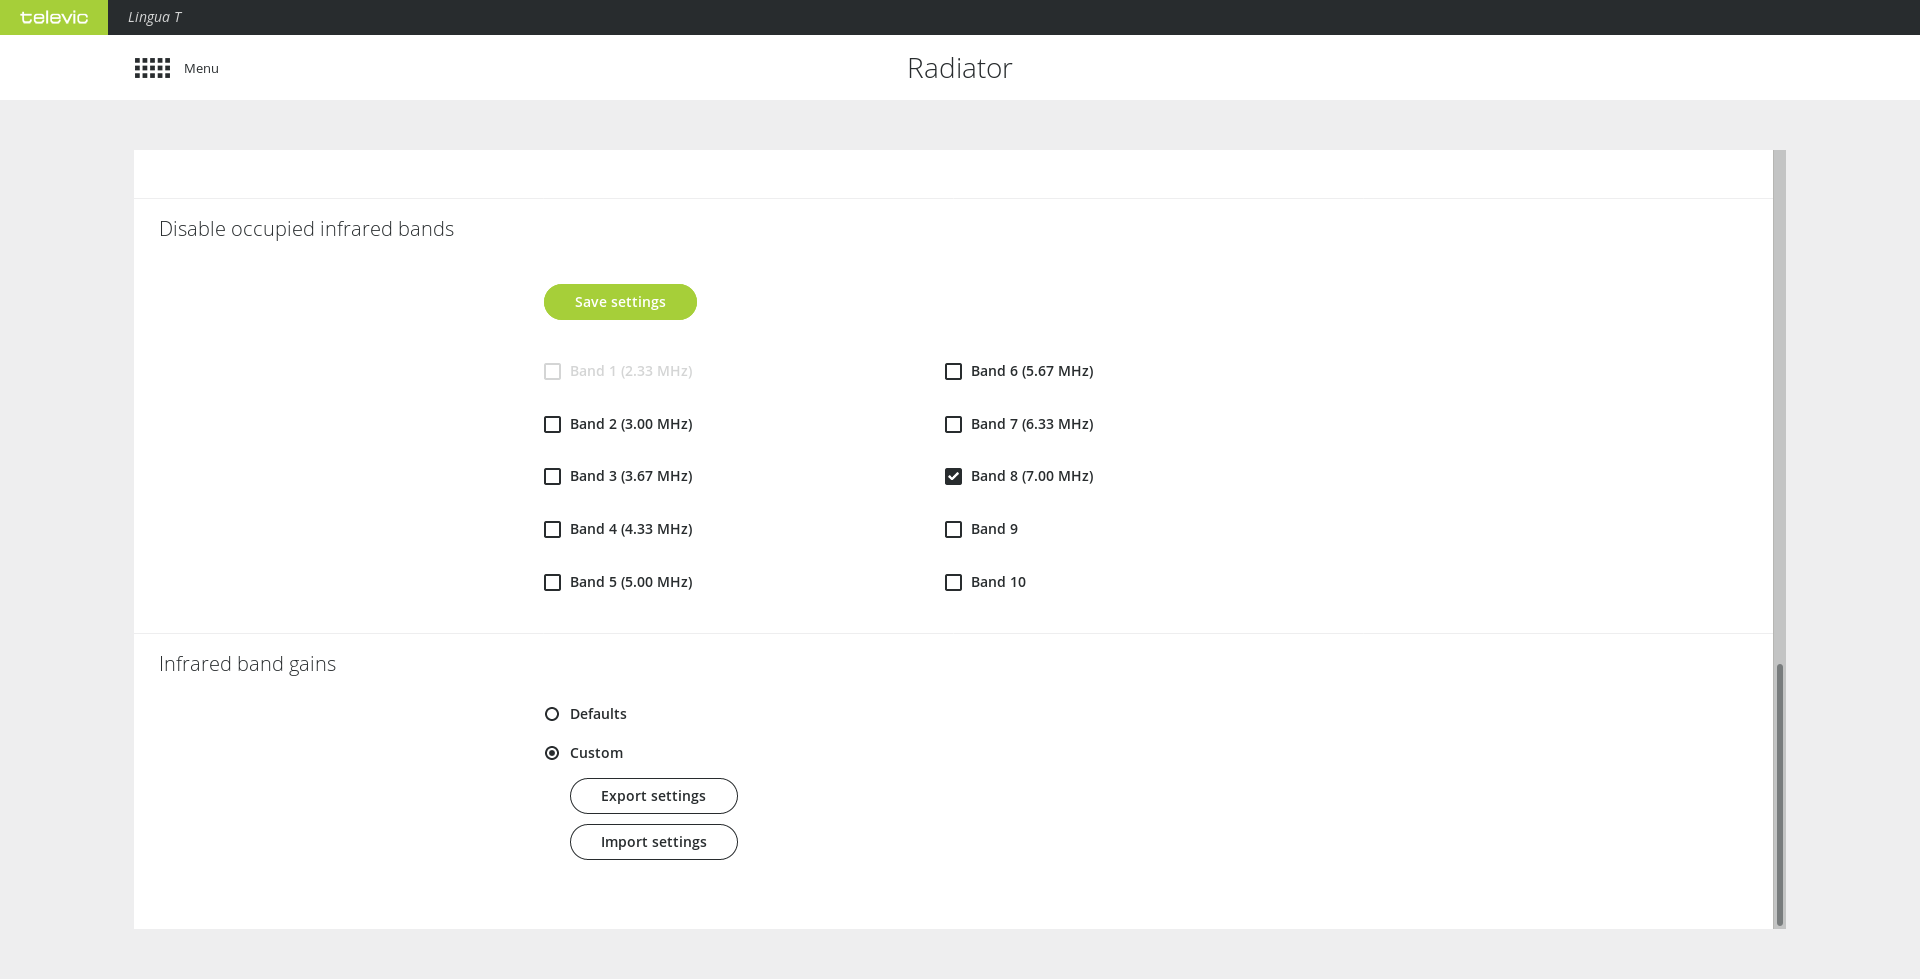Select the Defaults radio button
The width and height of the screenshot is (1920, 979).
click(x=552, y=714)
